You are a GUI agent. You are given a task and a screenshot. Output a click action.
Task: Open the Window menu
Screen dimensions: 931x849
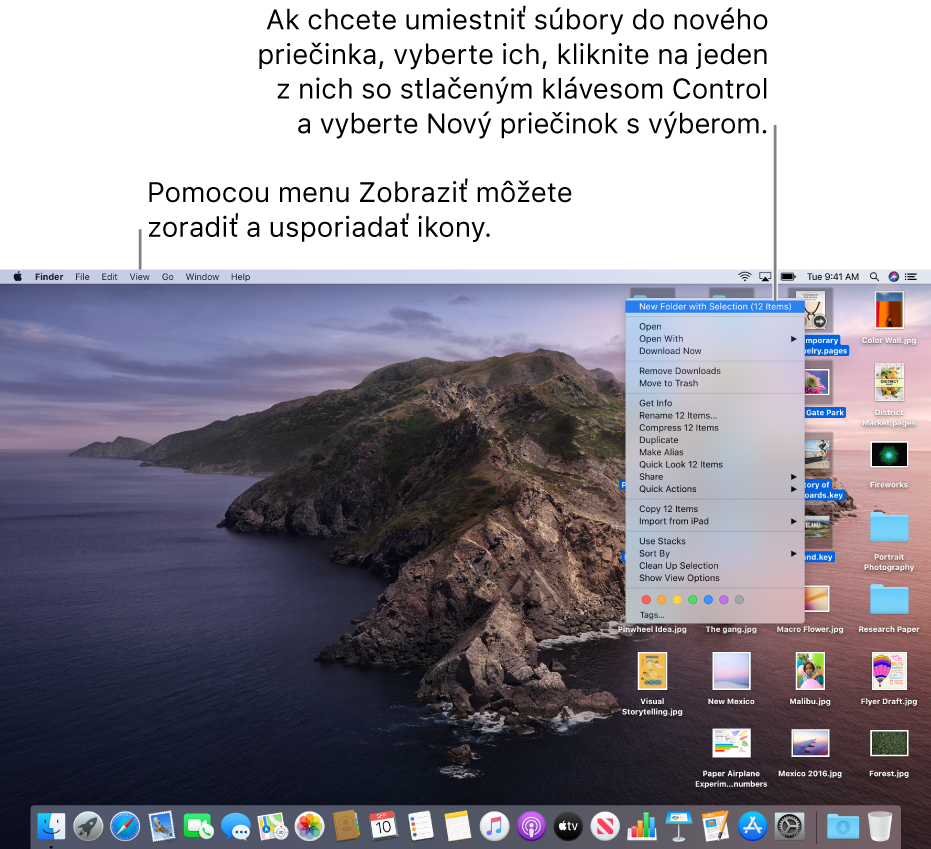[202, 277]
